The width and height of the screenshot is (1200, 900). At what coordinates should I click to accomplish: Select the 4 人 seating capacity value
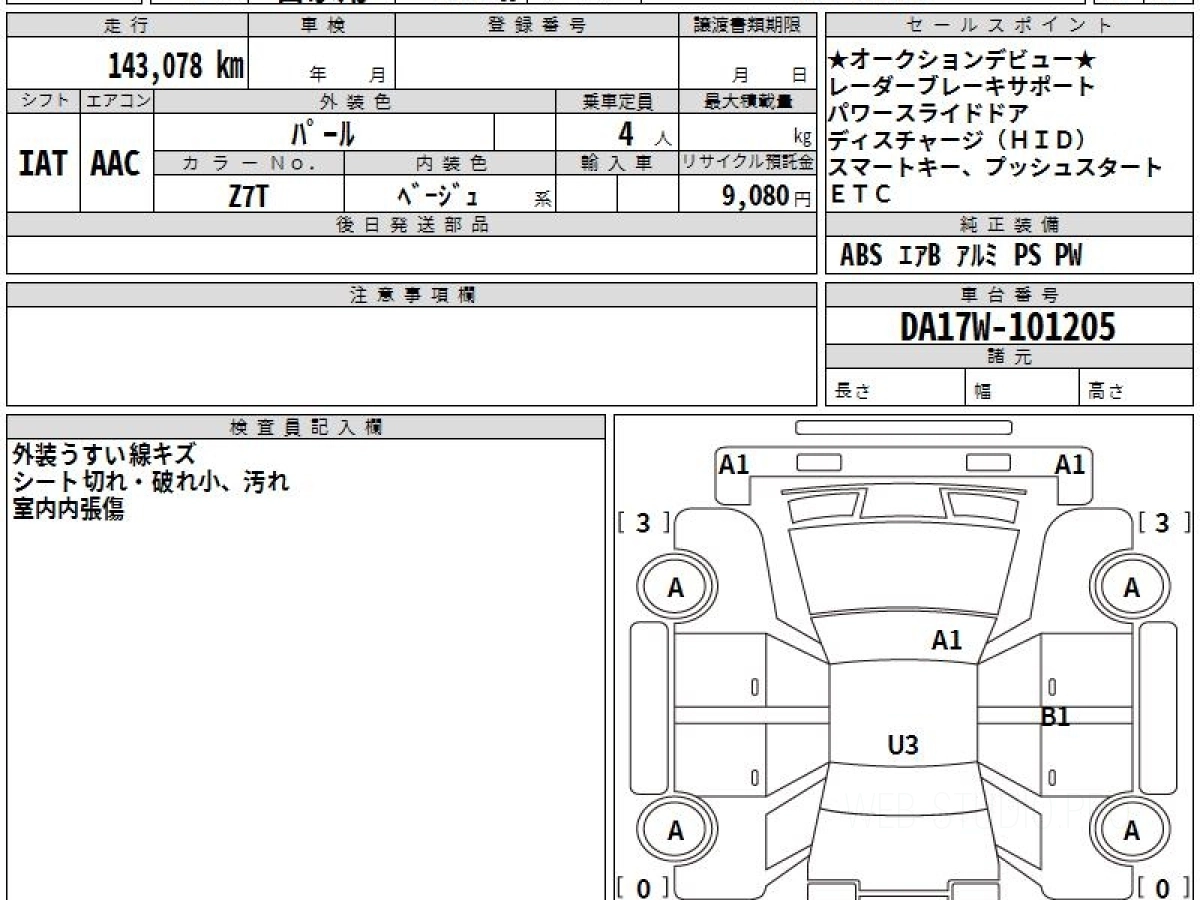click(644, 133)
